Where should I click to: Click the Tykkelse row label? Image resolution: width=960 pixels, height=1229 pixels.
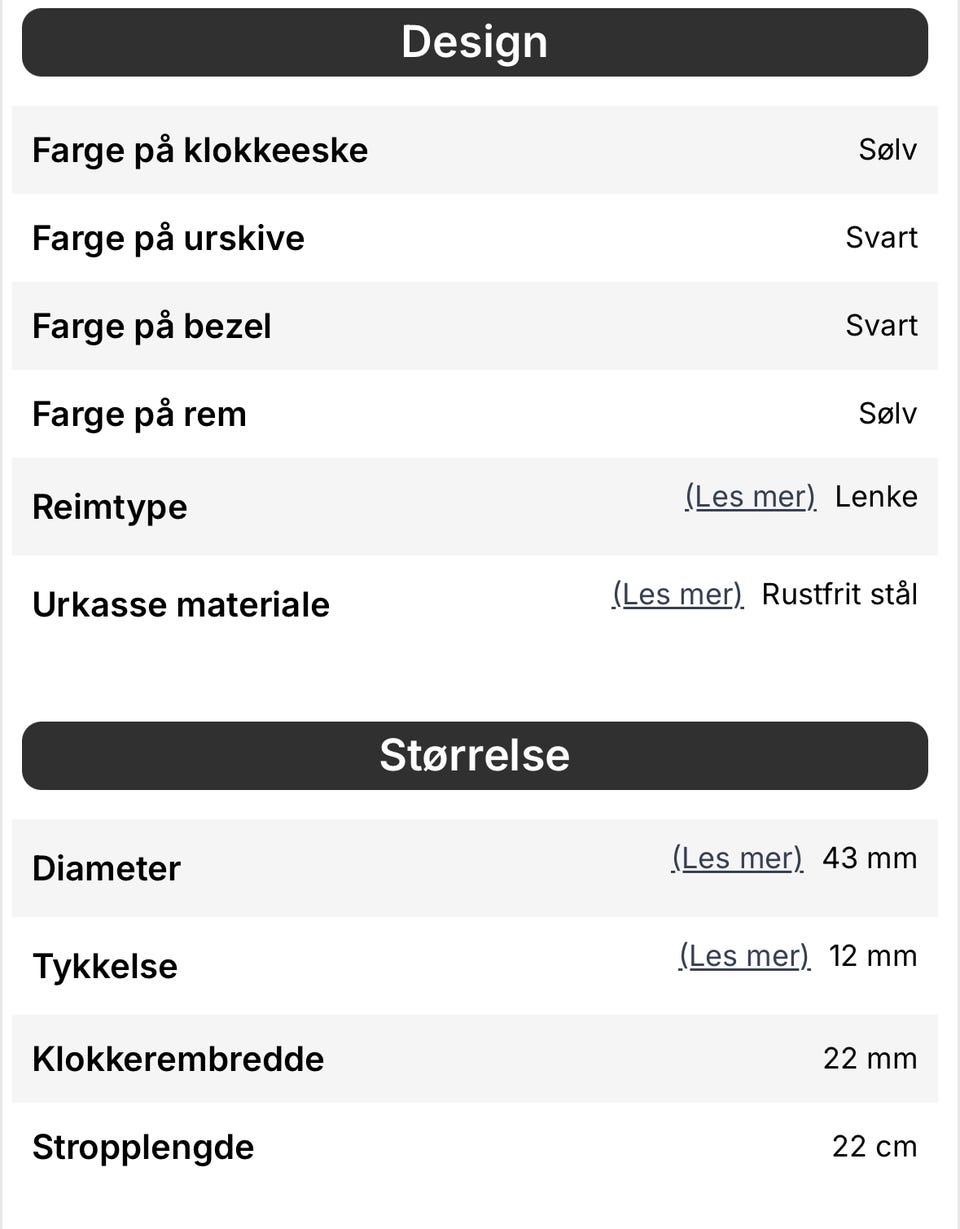[x=105, y=966]
